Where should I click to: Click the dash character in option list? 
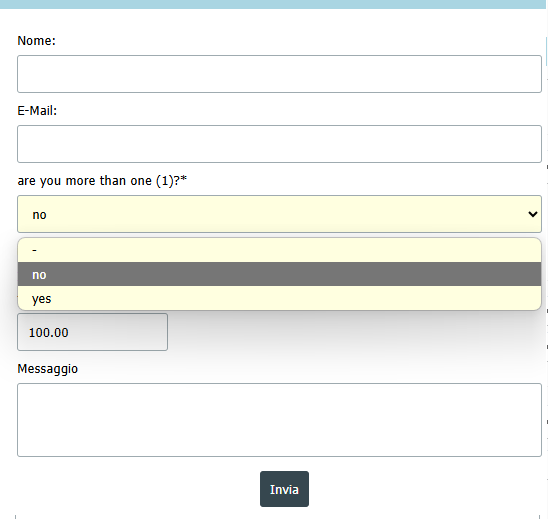click(34, 250)
